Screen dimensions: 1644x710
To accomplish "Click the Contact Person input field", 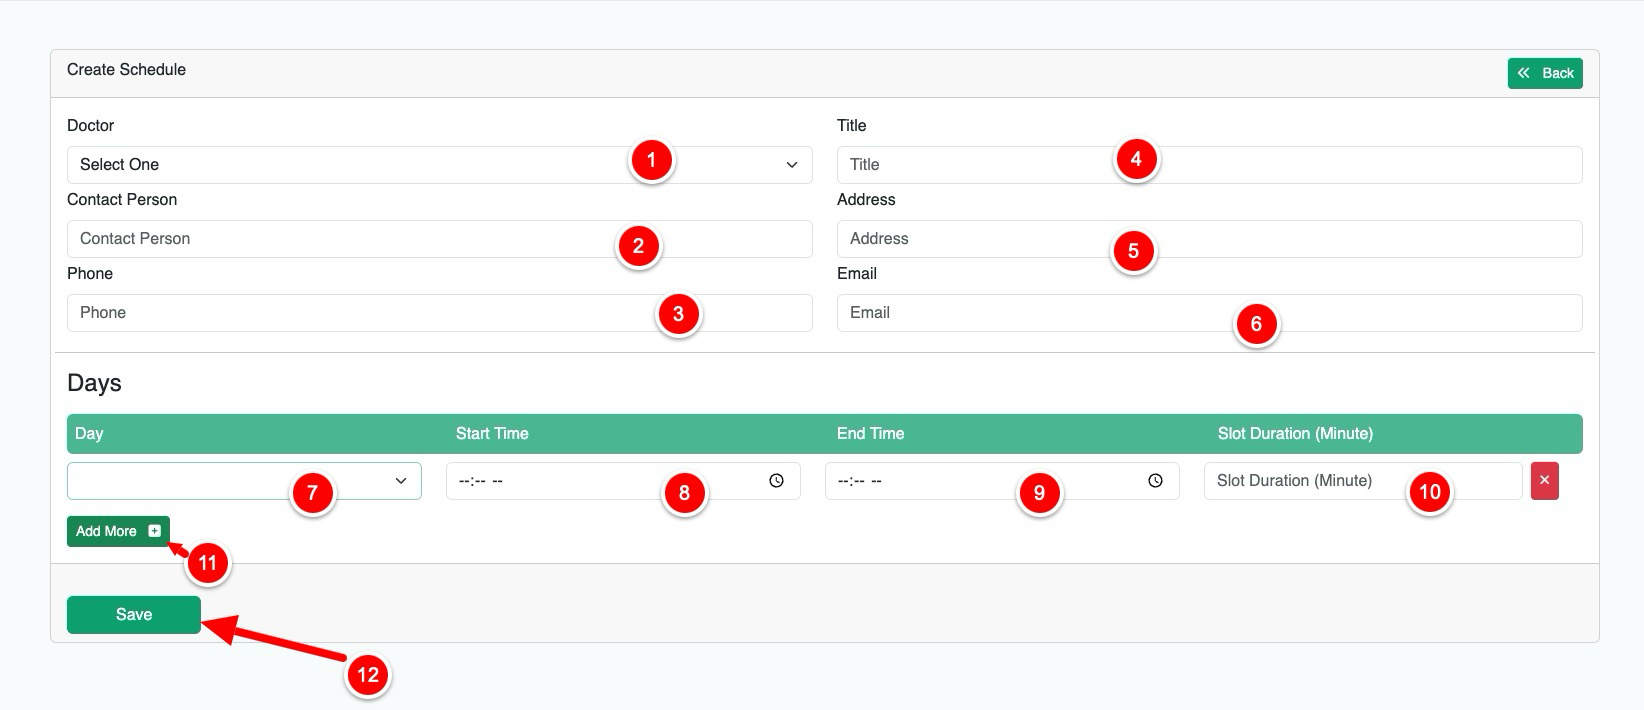I will click(x=439, y=239).
